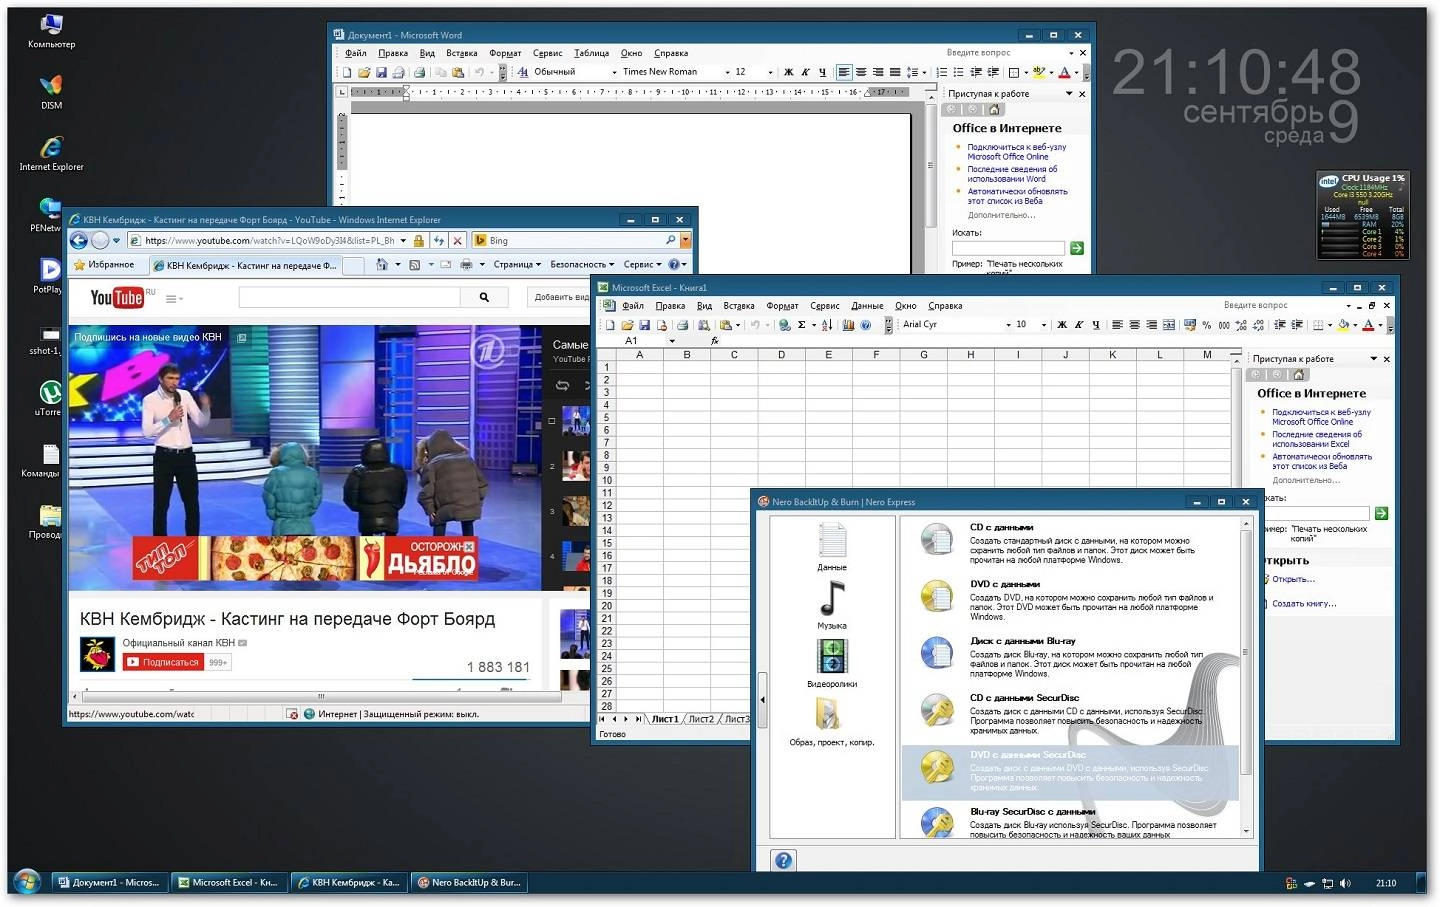The height and width of the screenshot is (907, 1440).
Task: Expand the font size 12 dropdown in Word
Action: coord(770,72)
